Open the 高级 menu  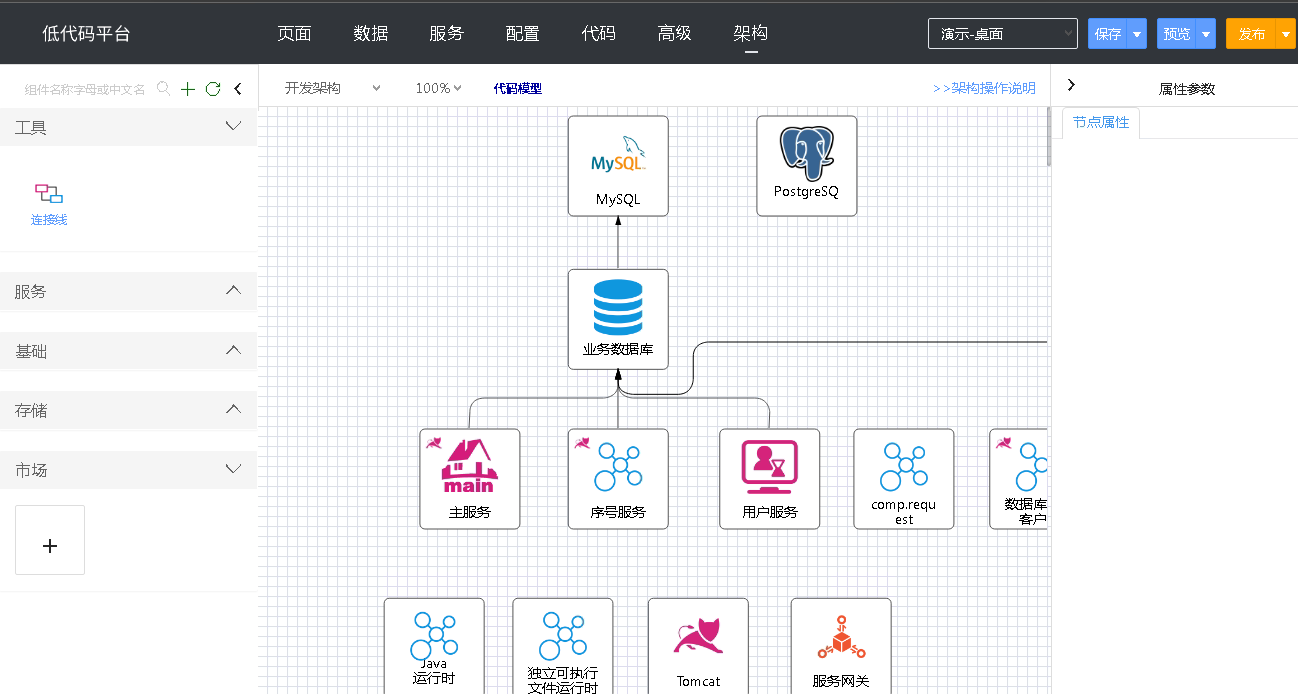(675, 33)
